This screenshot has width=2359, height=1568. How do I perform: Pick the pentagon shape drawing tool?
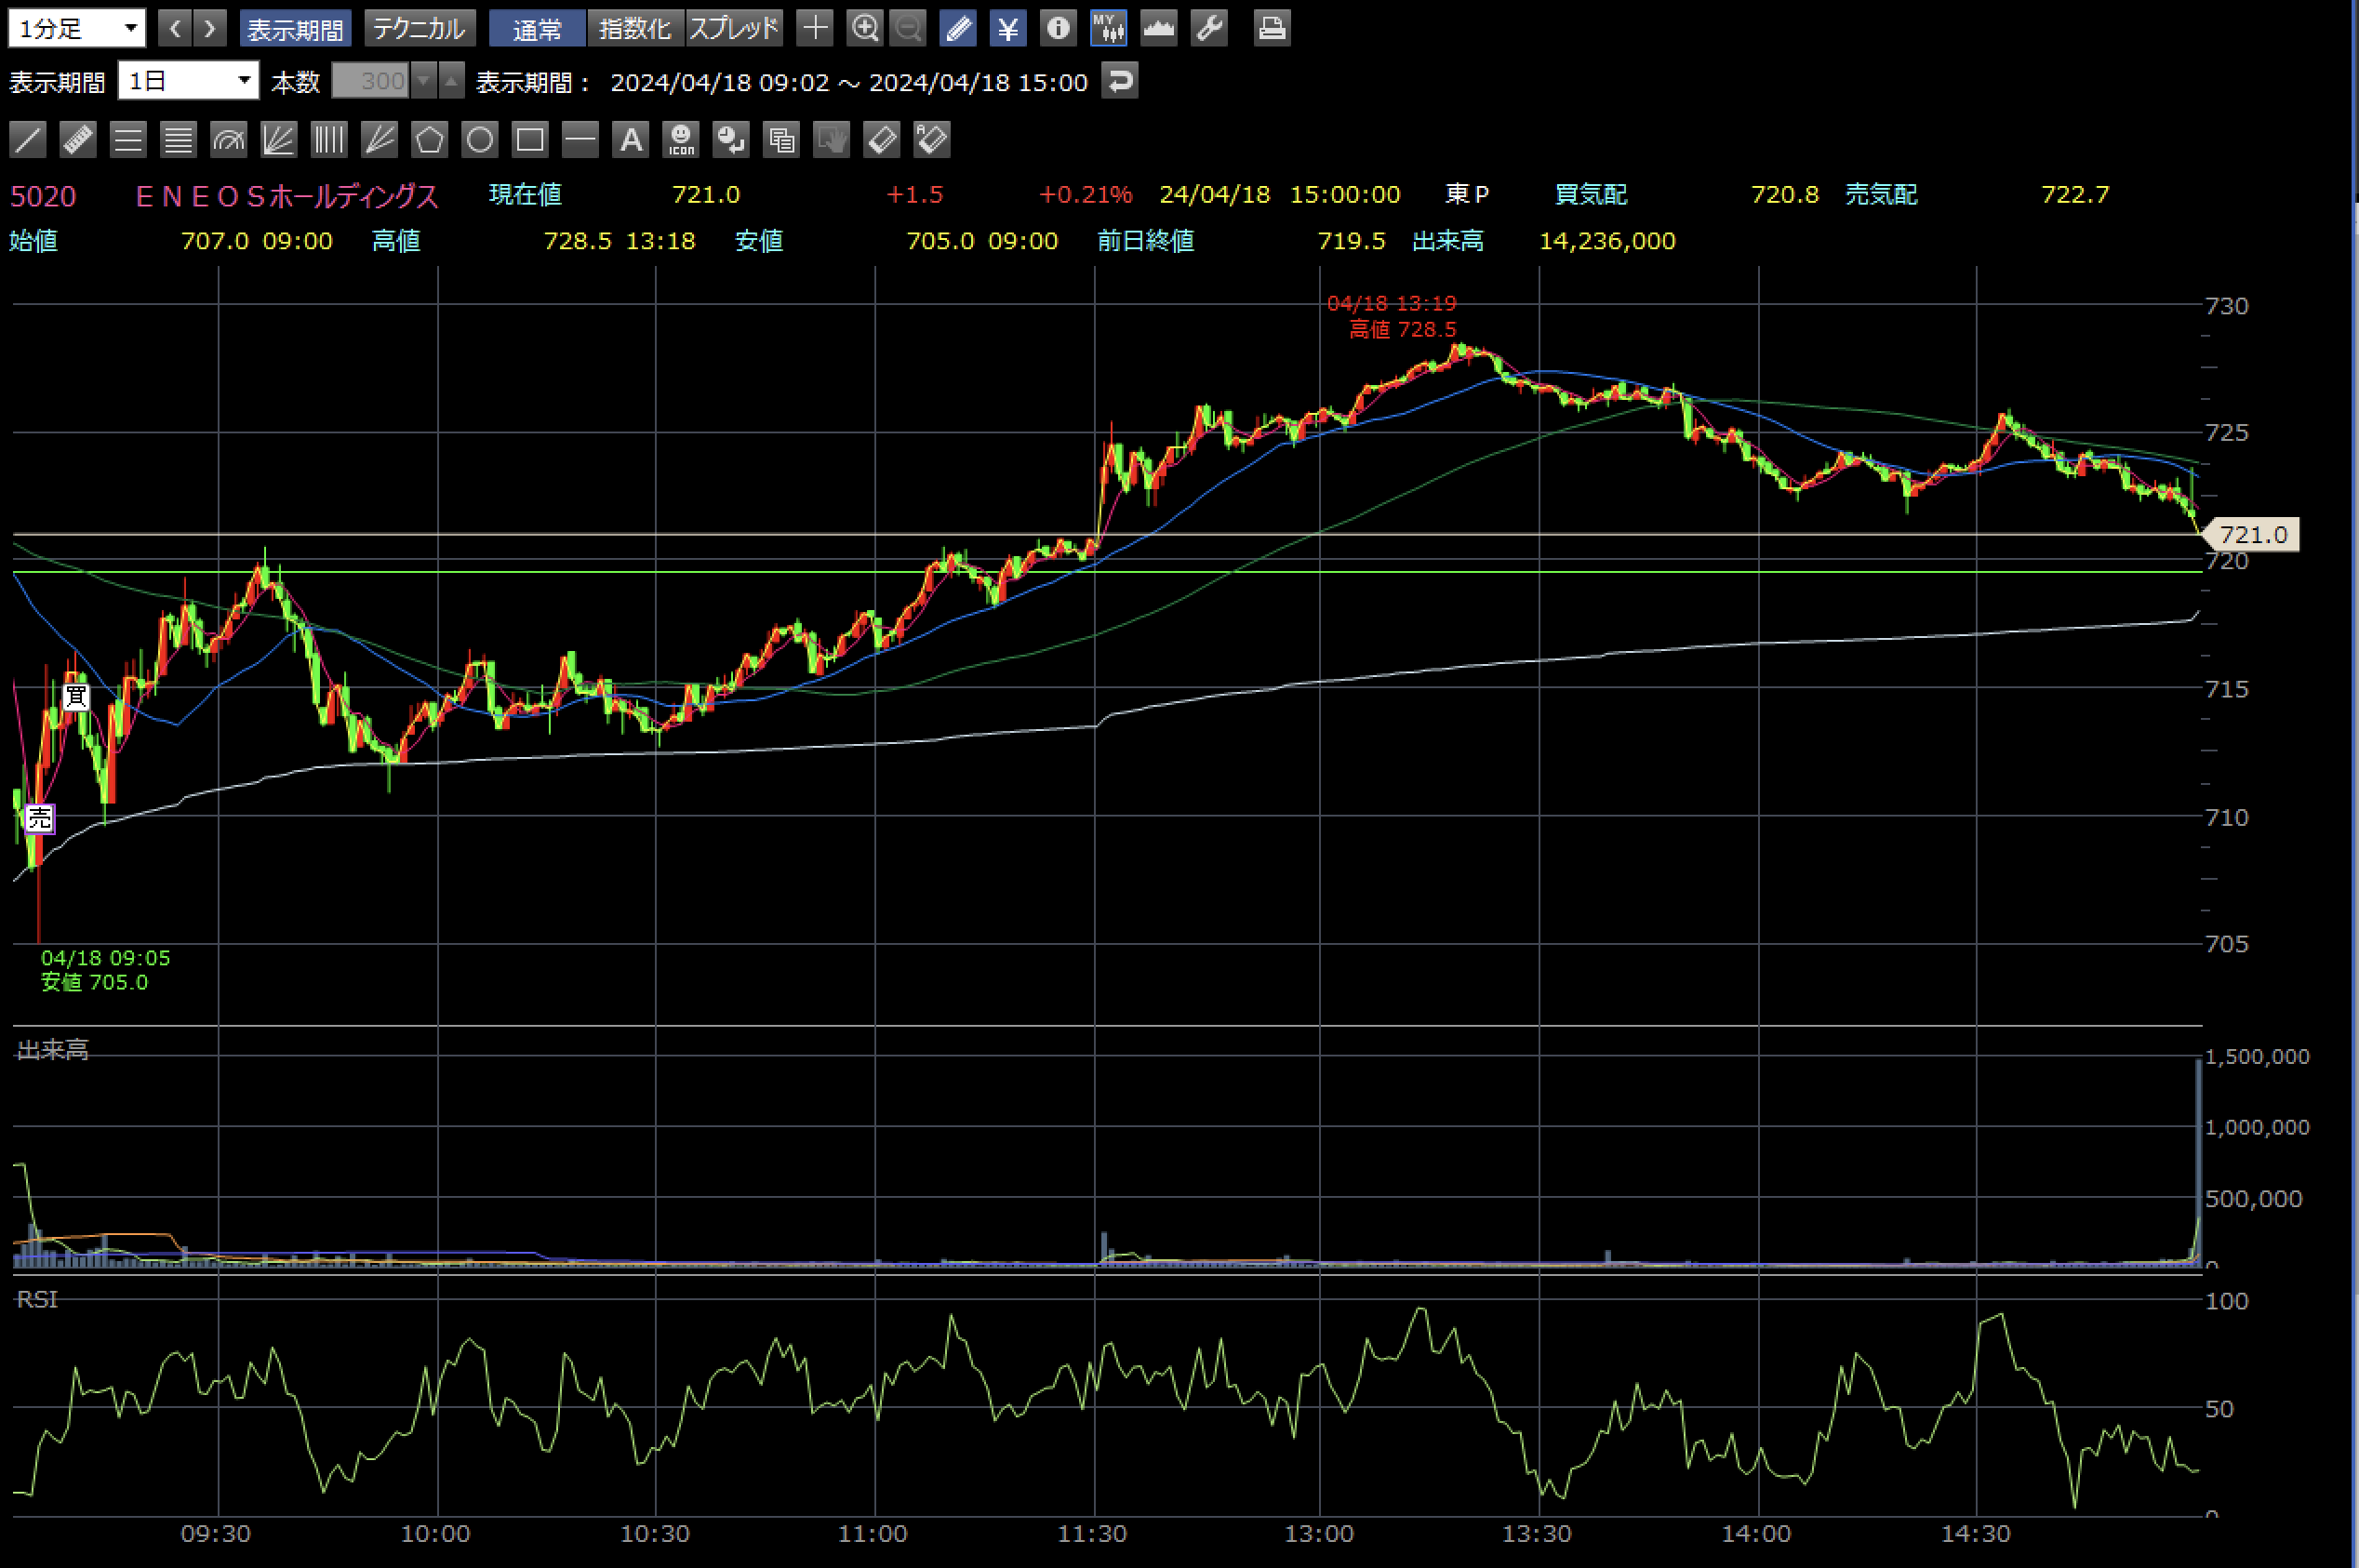coord(430,139)
